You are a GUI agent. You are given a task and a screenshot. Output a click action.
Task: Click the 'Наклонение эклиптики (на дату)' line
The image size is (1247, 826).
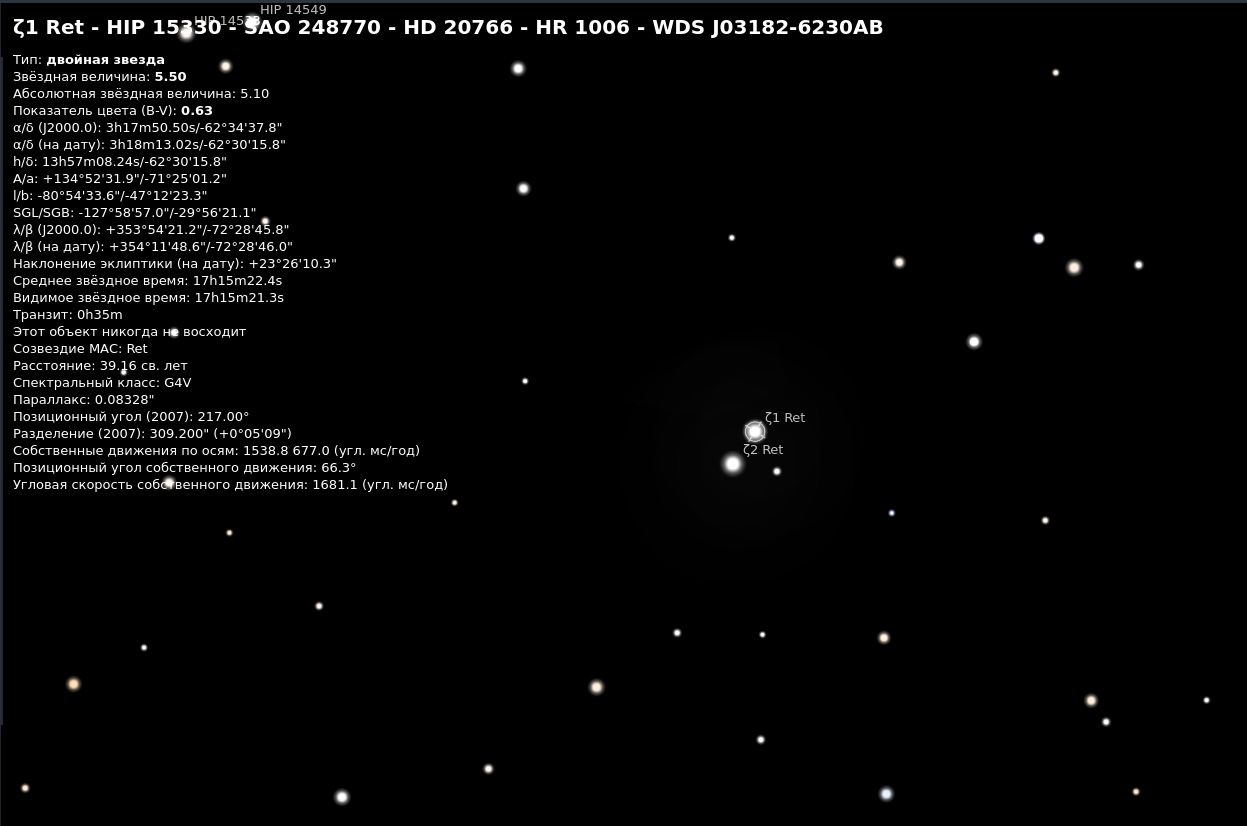[175, 264]
